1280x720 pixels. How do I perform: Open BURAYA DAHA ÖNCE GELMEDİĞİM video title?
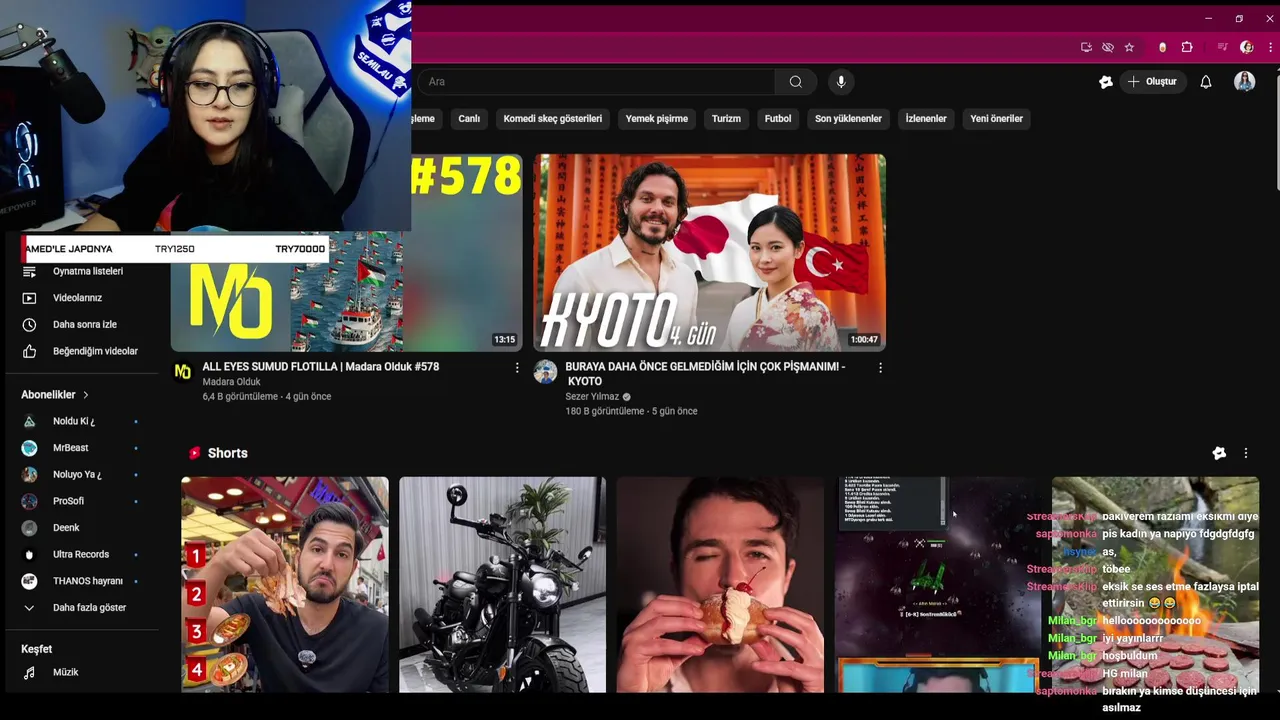[705, 374]
